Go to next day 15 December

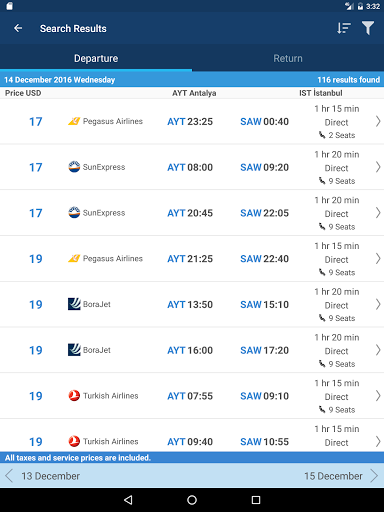tap(341, 476)
